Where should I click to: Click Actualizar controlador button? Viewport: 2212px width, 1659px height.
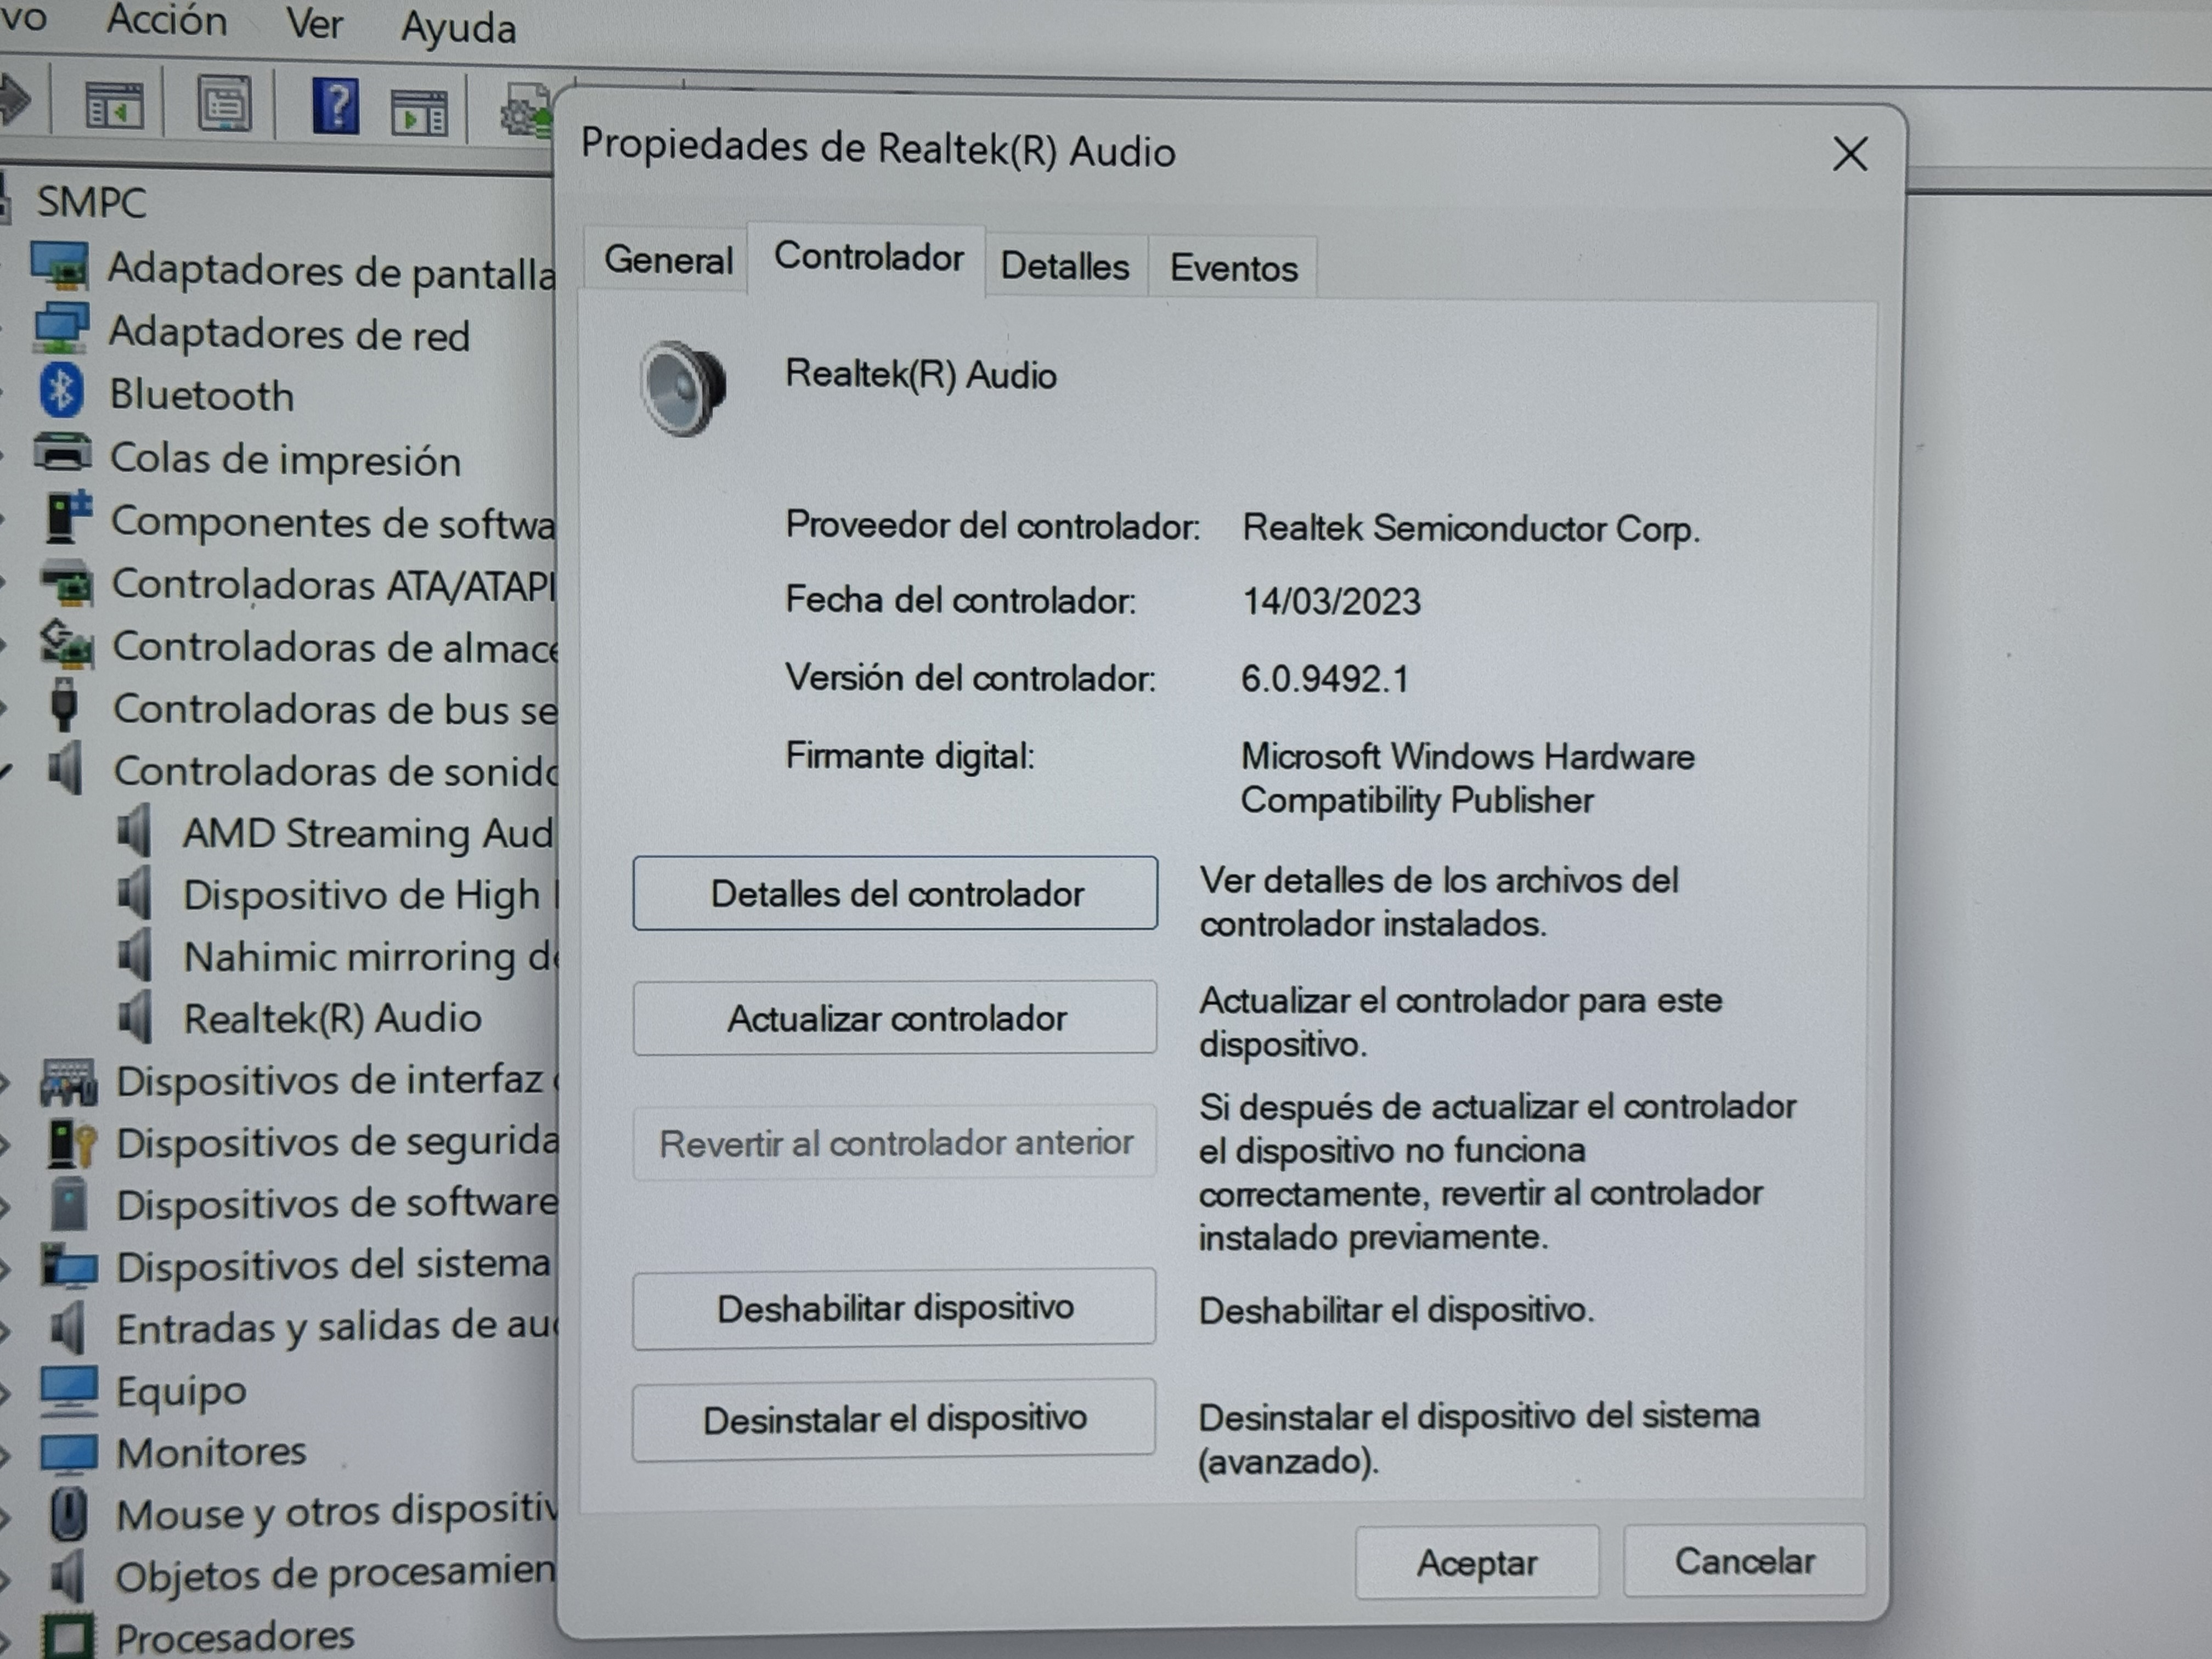click(895, 1018)
